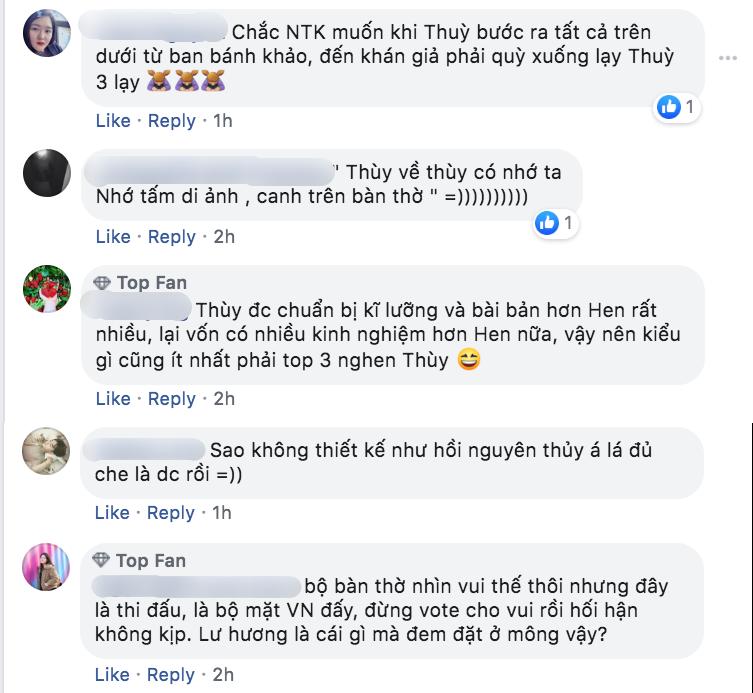The image size is (753, 693).
Task: Like the comment about Thùy and Hen
Action: point(113,399)
